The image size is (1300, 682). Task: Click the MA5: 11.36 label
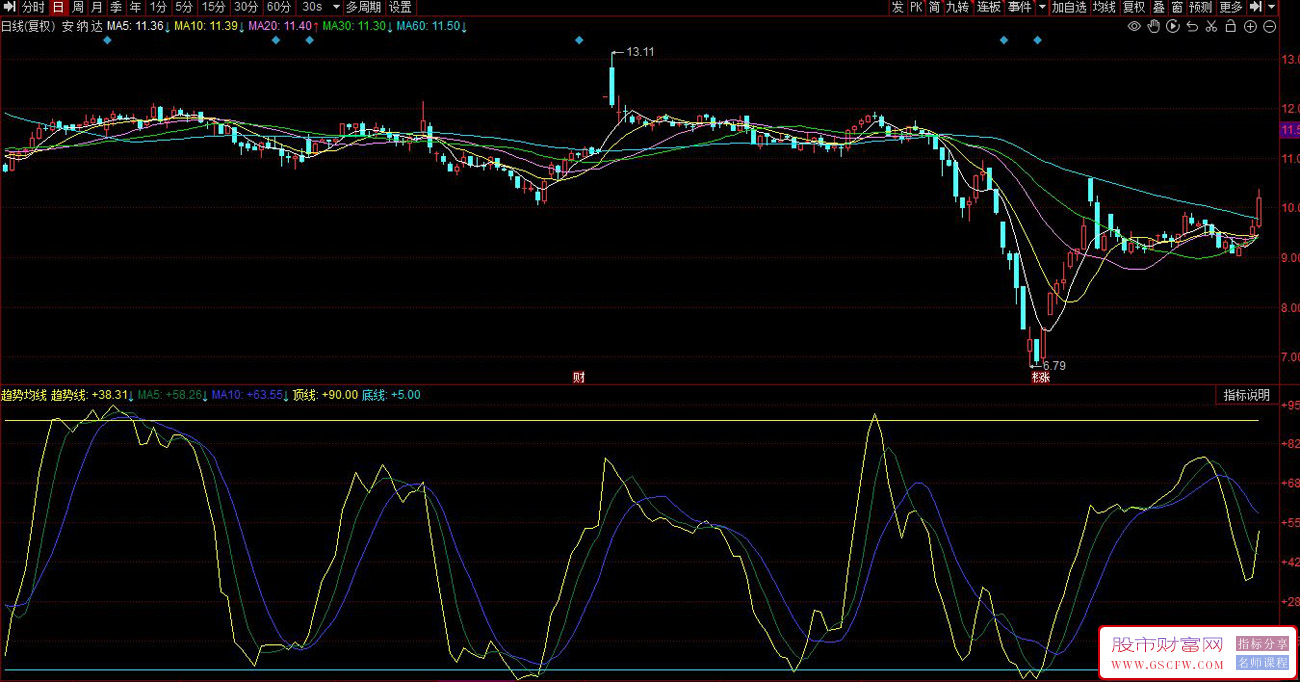point(135,26)
